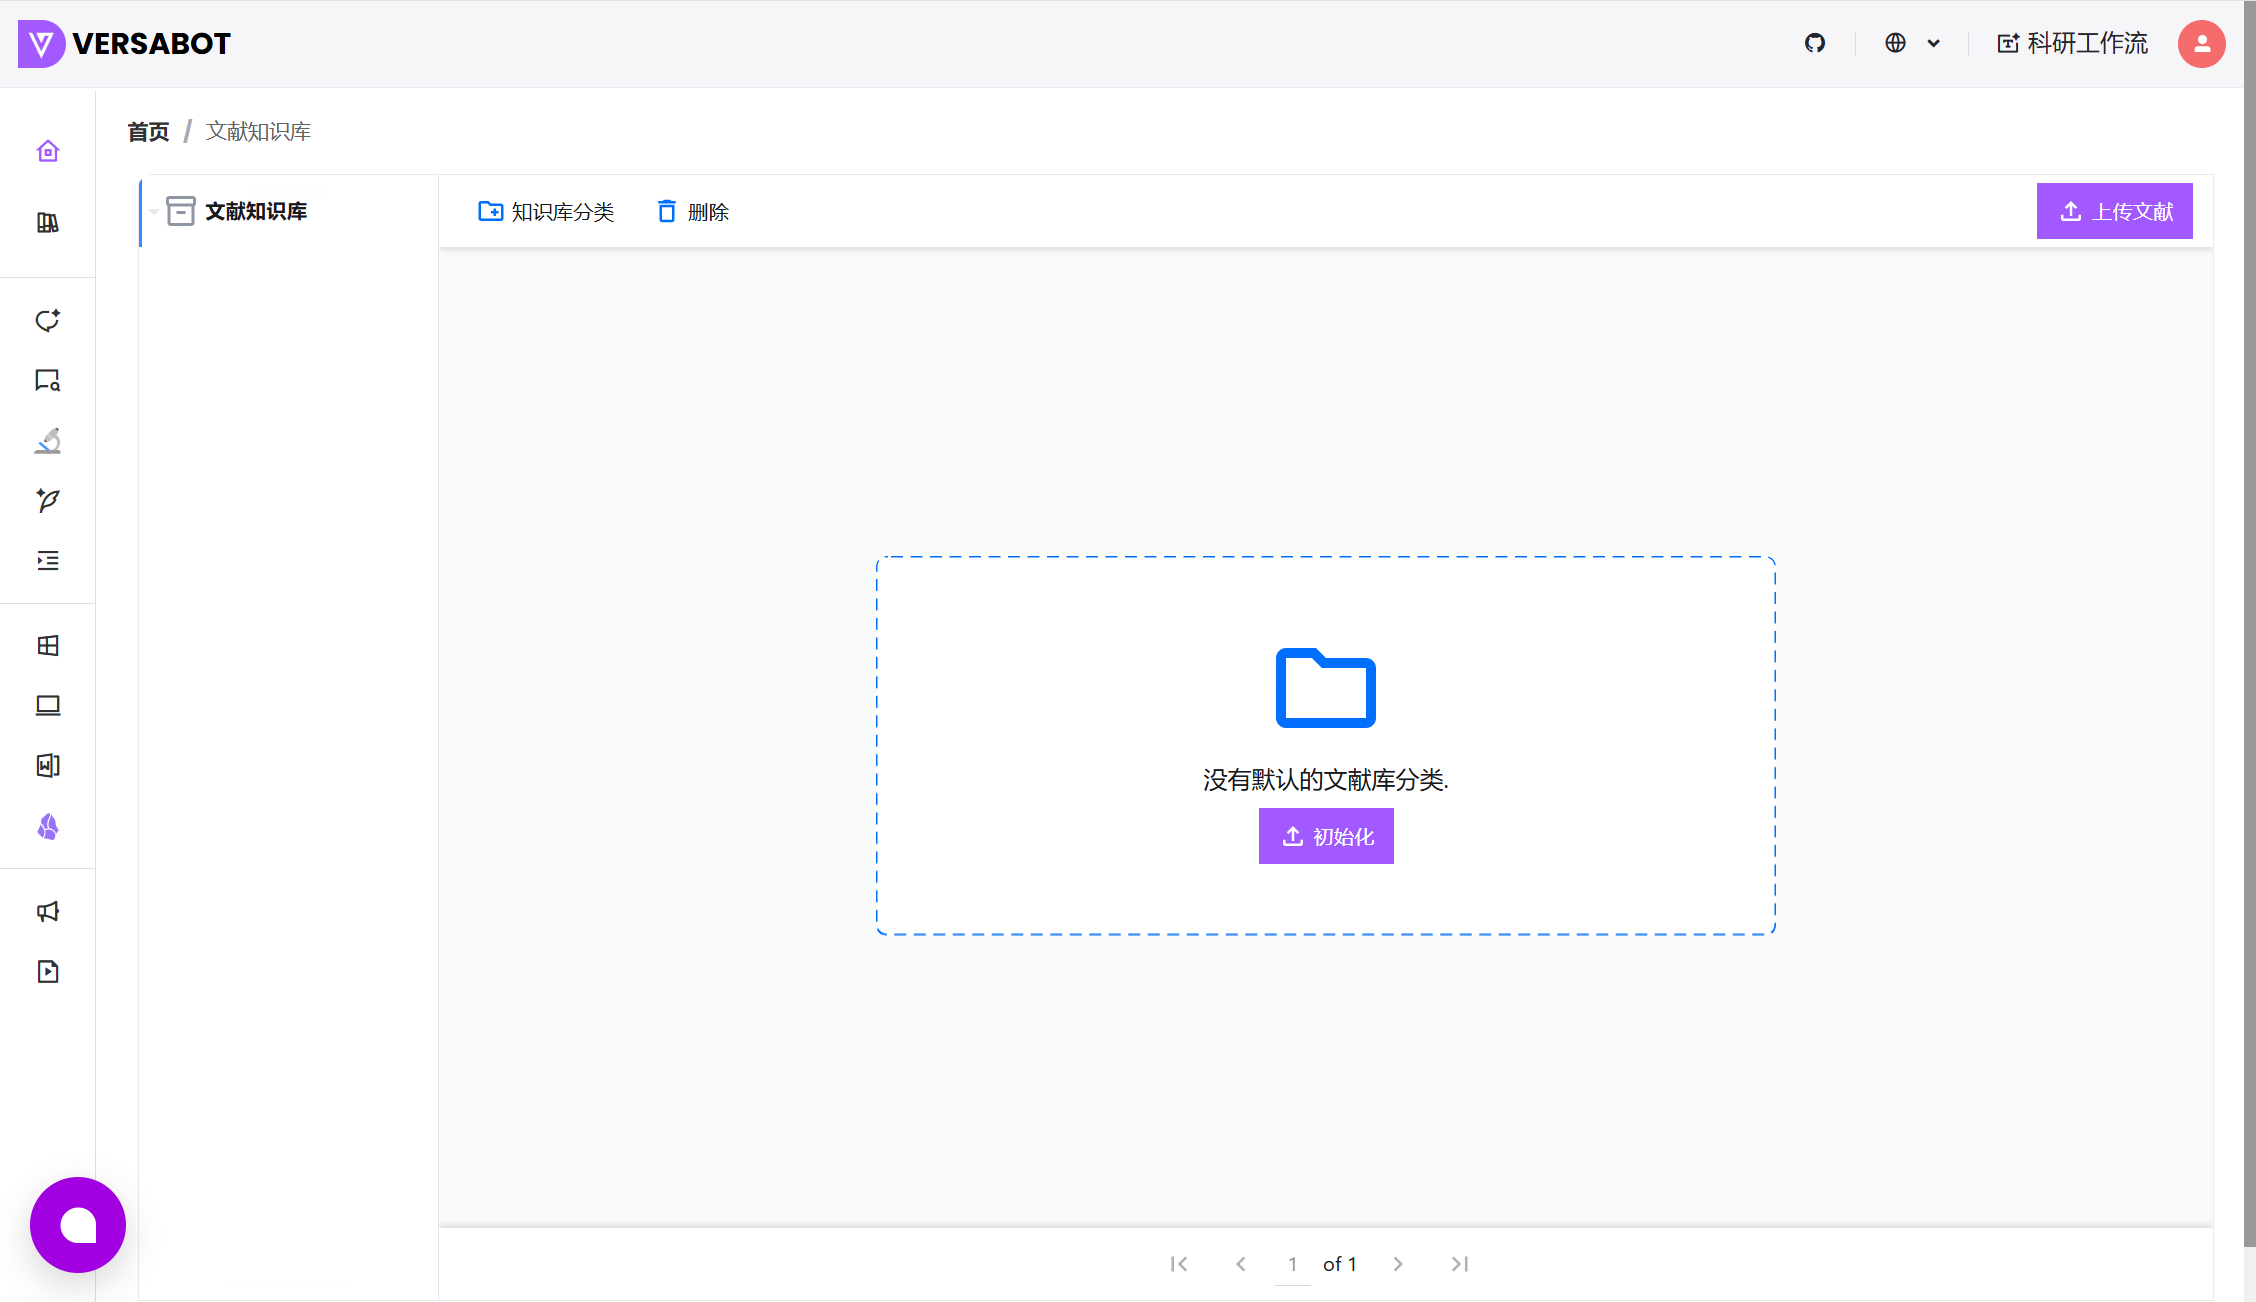Open the library books sidebar icon
The image size is (2256, 1302).
pyautogui.click(x=48, y=222)
